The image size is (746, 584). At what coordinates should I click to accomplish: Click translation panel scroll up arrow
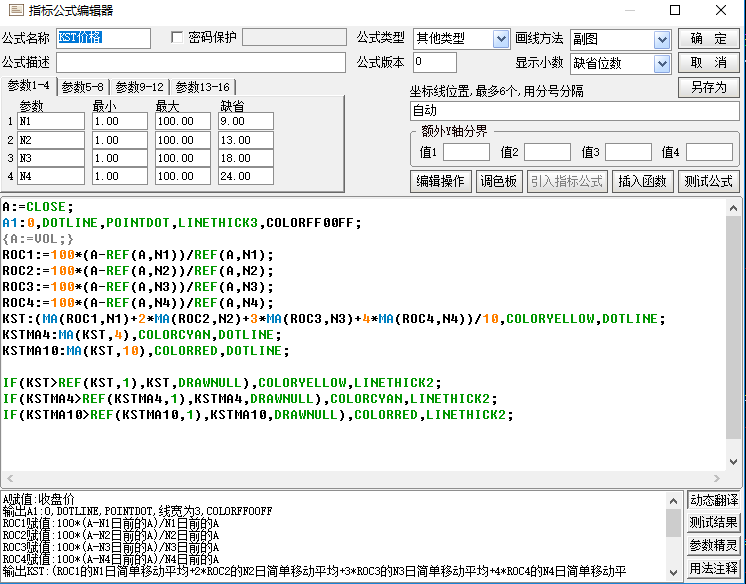click(x=673, y=501)
